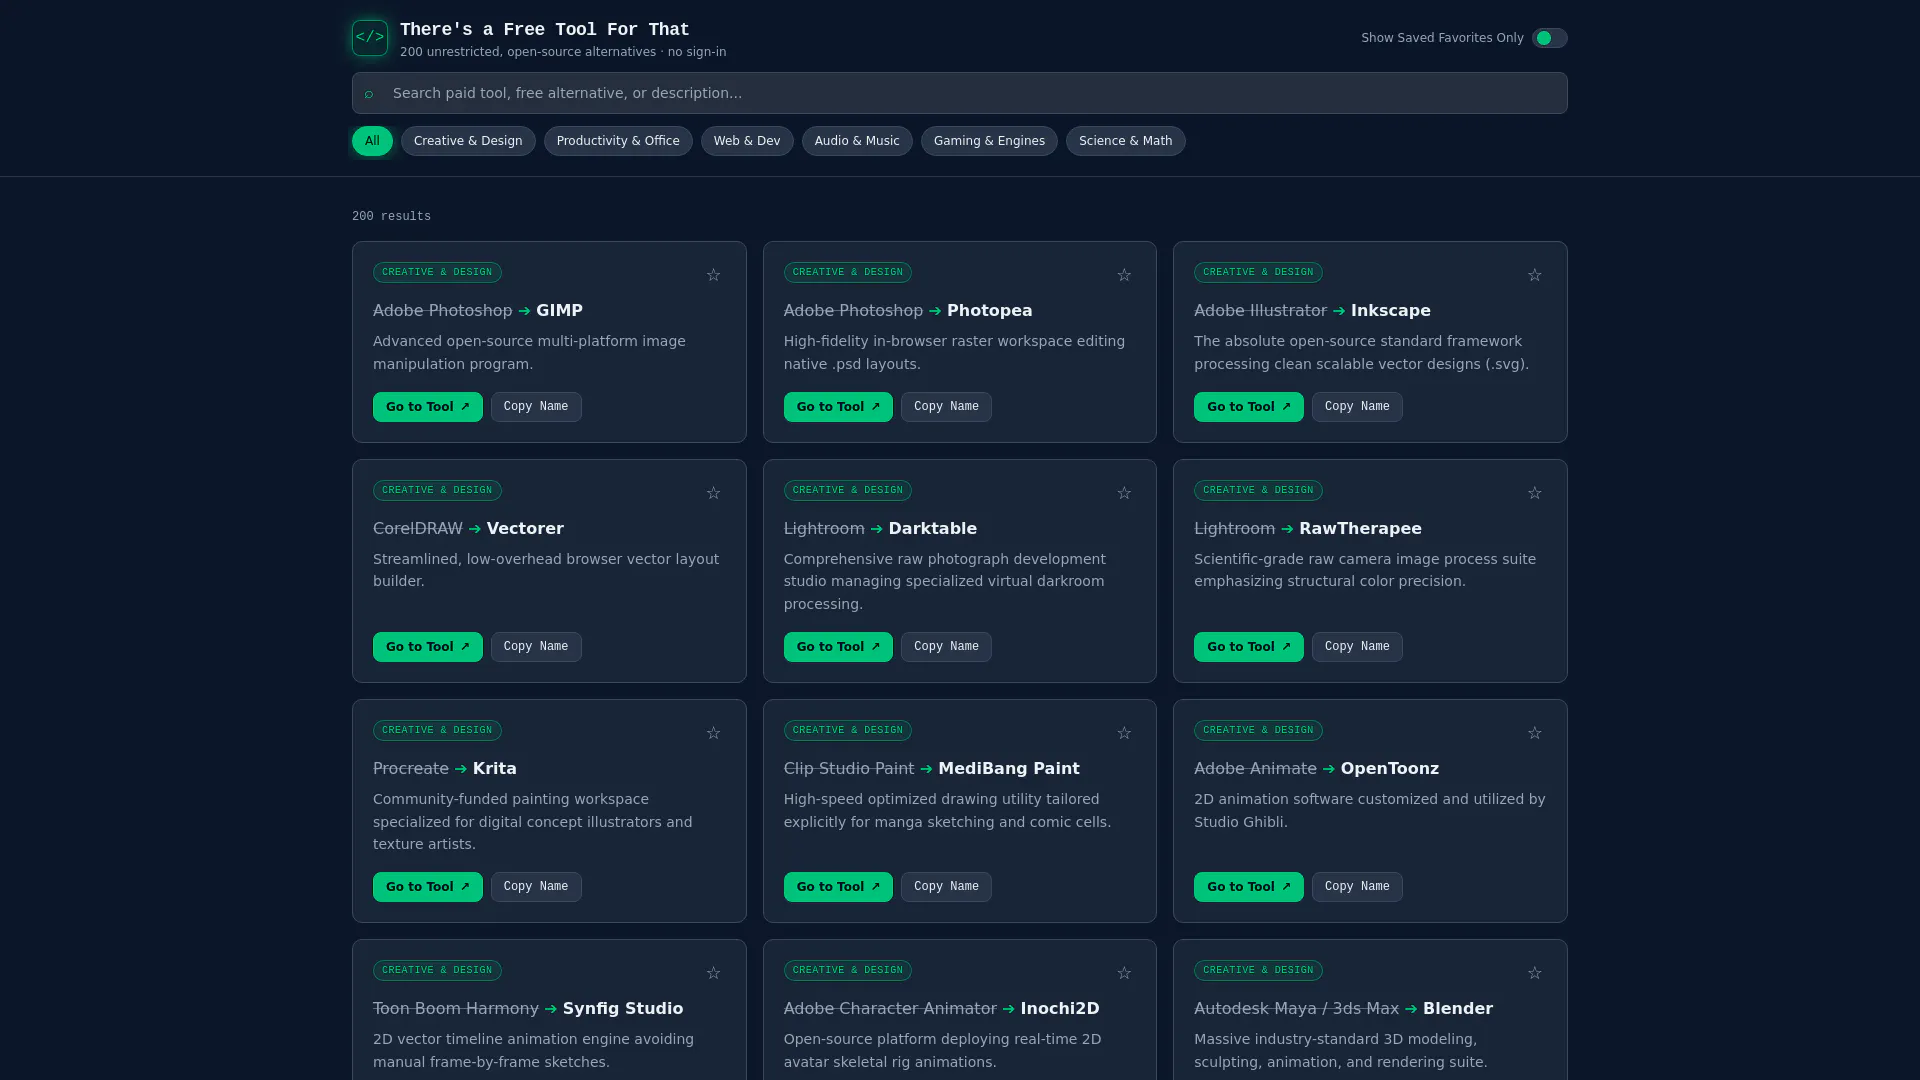Select Science & Math filter
Viewport: 1920px width, 1080px height.
tap(1125, 141)
